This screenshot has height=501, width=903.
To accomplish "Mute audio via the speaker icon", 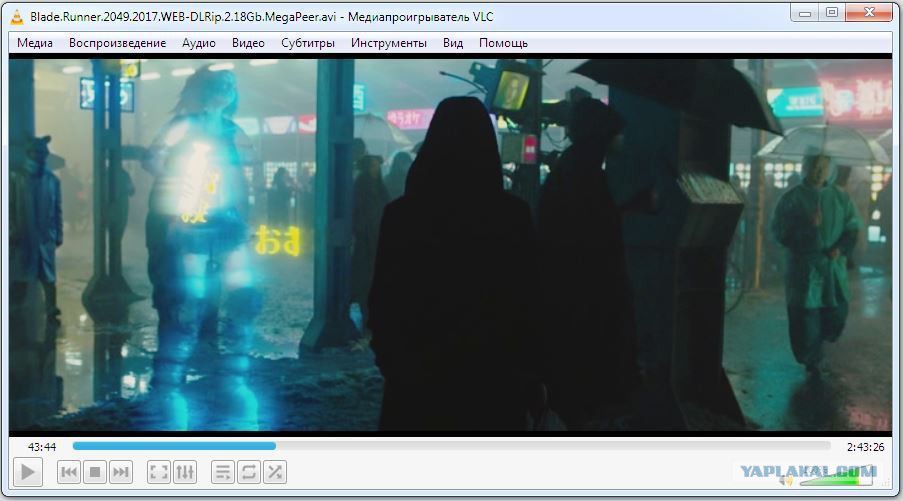I will (x=785, y=480).
